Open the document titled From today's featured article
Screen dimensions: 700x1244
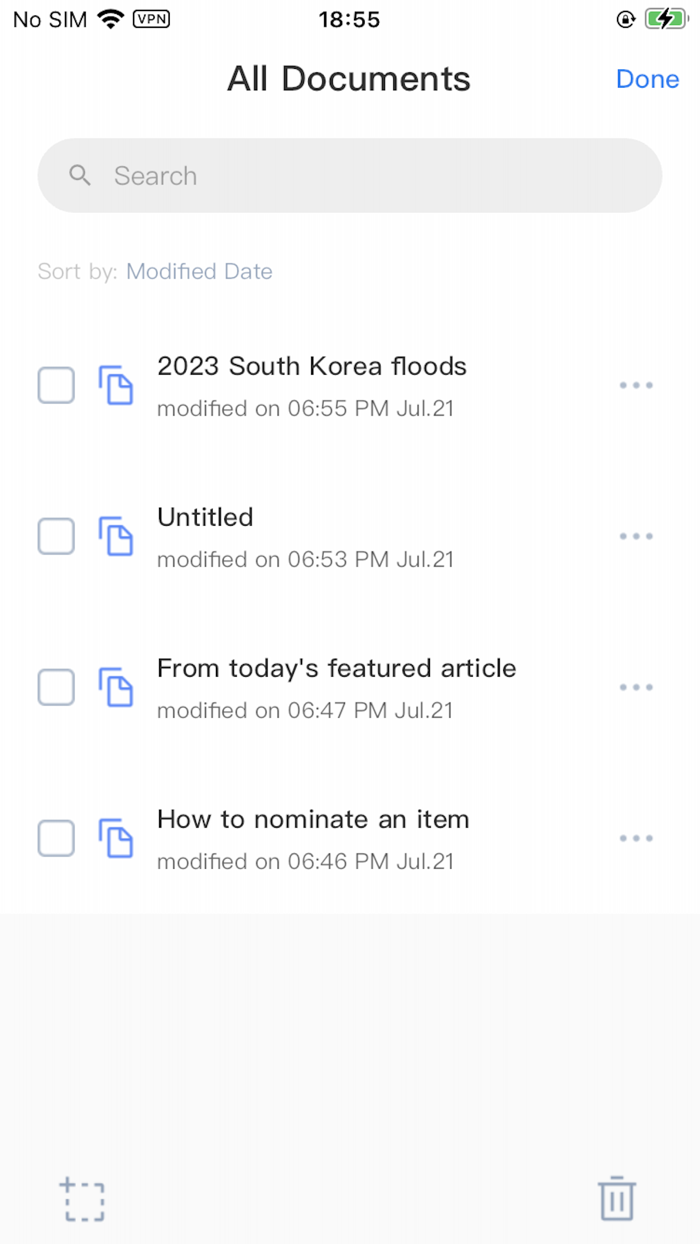[336, 668]
